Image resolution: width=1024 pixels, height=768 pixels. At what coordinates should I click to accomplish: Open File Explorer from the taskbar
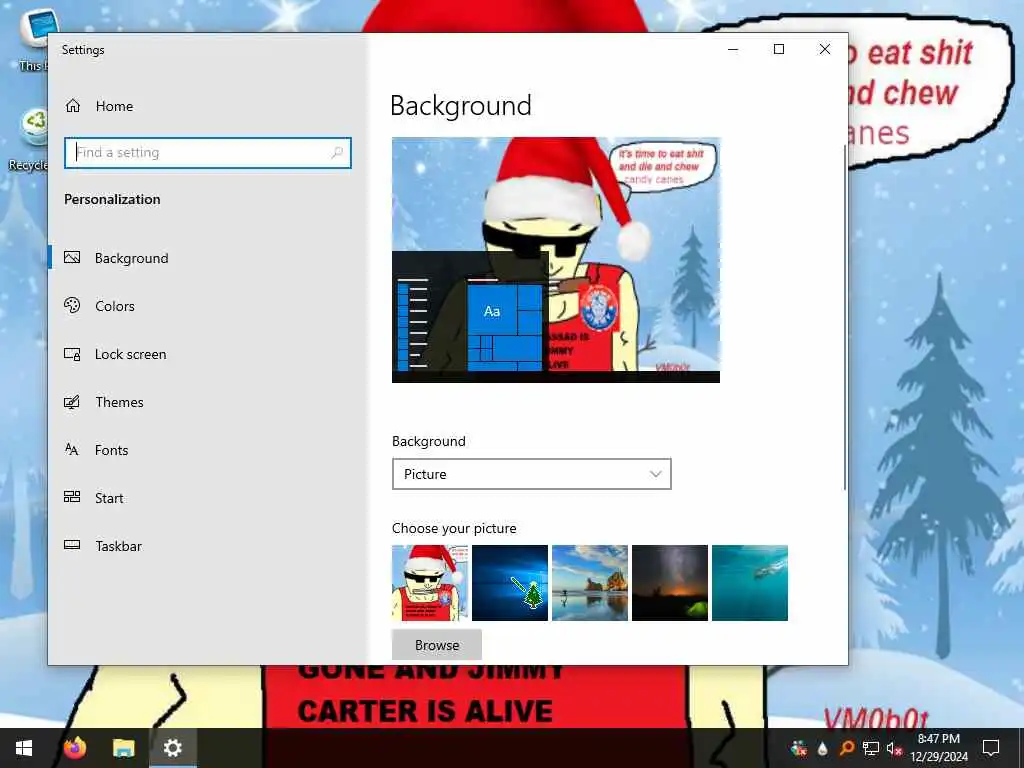(x=123, y=748)
